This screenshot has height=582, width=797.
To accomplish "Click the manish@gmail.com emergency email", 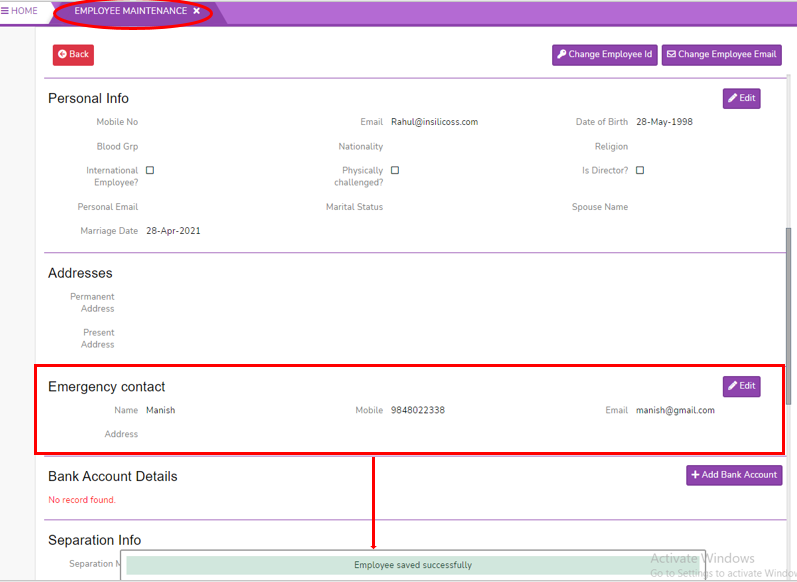I will click(x=675, y=410).
